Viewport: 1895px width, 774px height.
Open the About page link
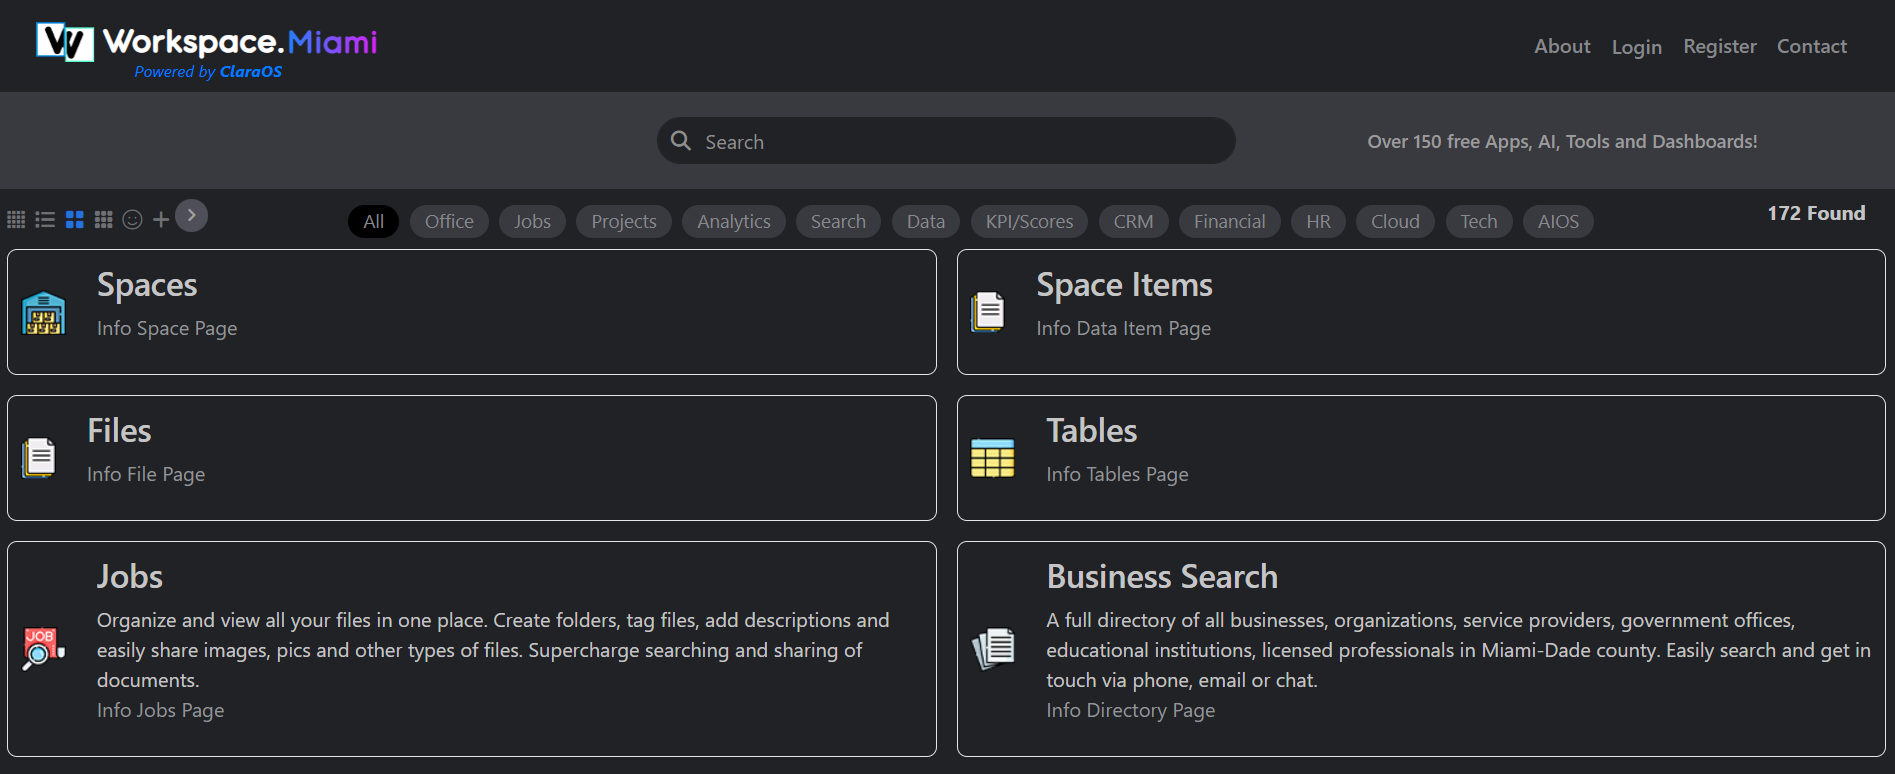(1562, 46)
